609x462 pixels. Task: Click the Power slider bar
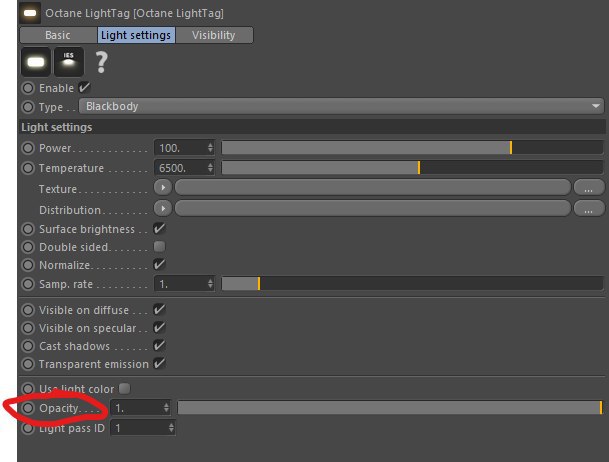click(x=412, y=148)
